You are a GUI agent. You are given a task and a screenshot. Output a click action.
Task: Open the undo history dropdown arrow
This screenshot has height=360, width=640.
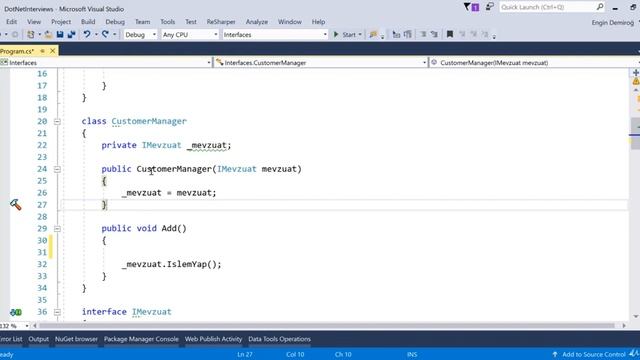(x=96, y=35)
